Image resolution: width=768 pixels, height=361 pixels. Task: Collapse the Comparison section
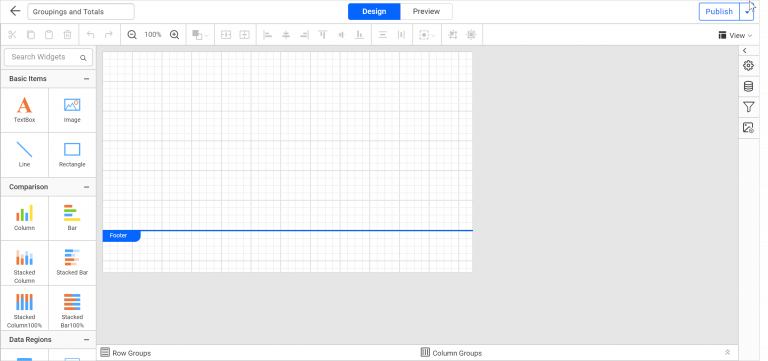click(87, 187)
